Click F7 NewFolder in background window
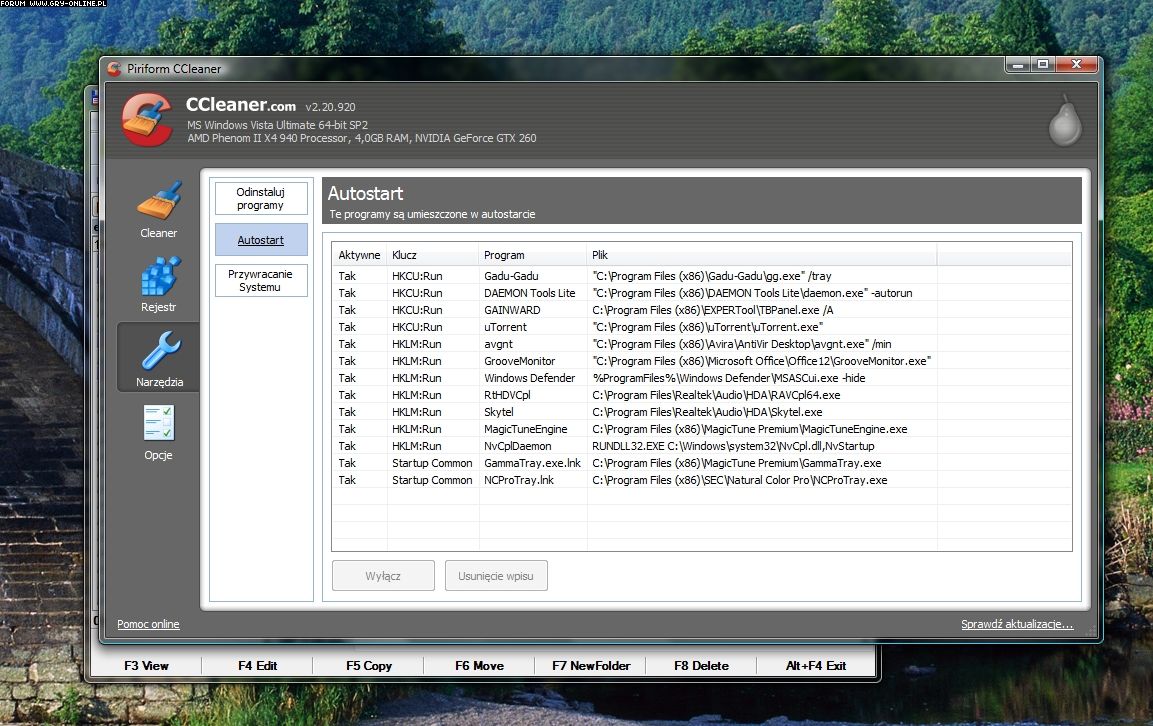Image resolution: width=1153 pixels, height=726 pixels. pyautogui.click(x=591, y=666)
